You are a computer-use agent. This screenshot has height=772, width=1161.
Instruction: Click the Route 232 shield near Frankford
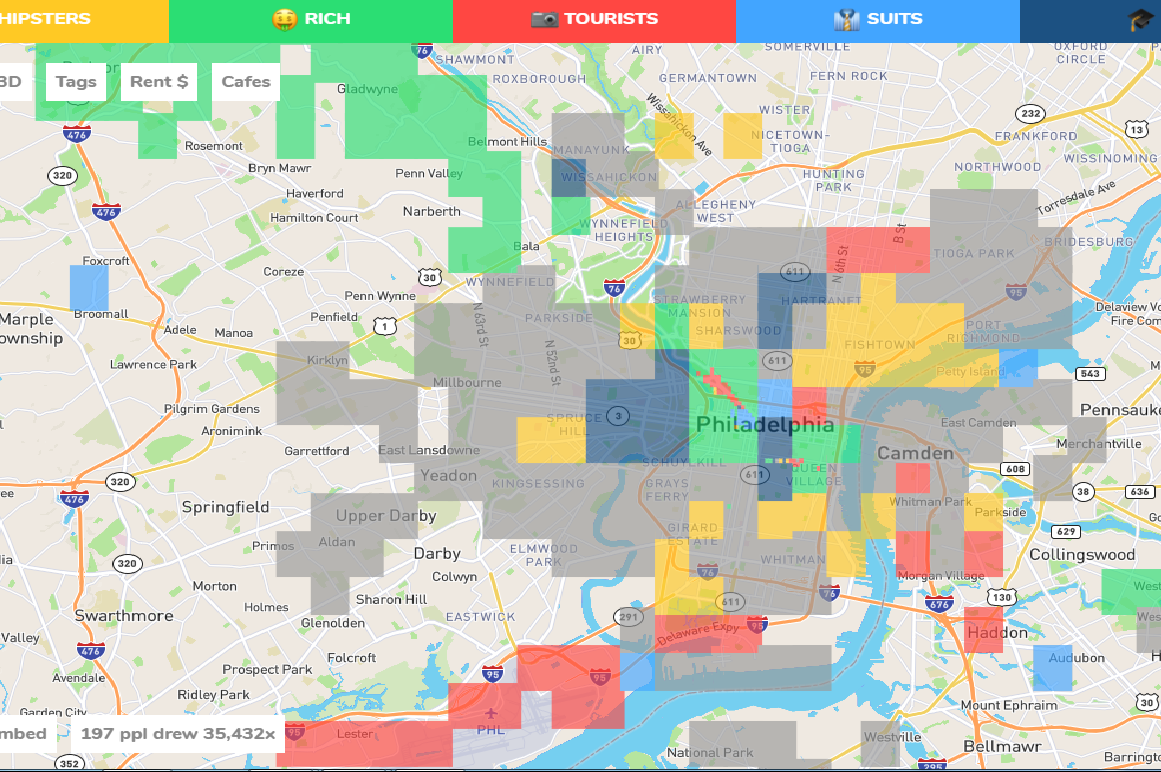[1031, 114]
